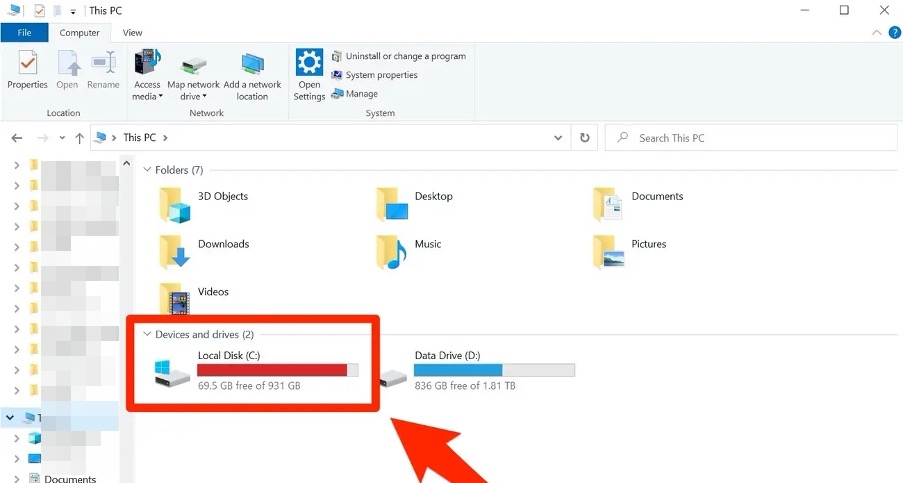The image size is (904, 483).
Task: Switch to the View ribbon tab
Action: click(x=132, y=32)
